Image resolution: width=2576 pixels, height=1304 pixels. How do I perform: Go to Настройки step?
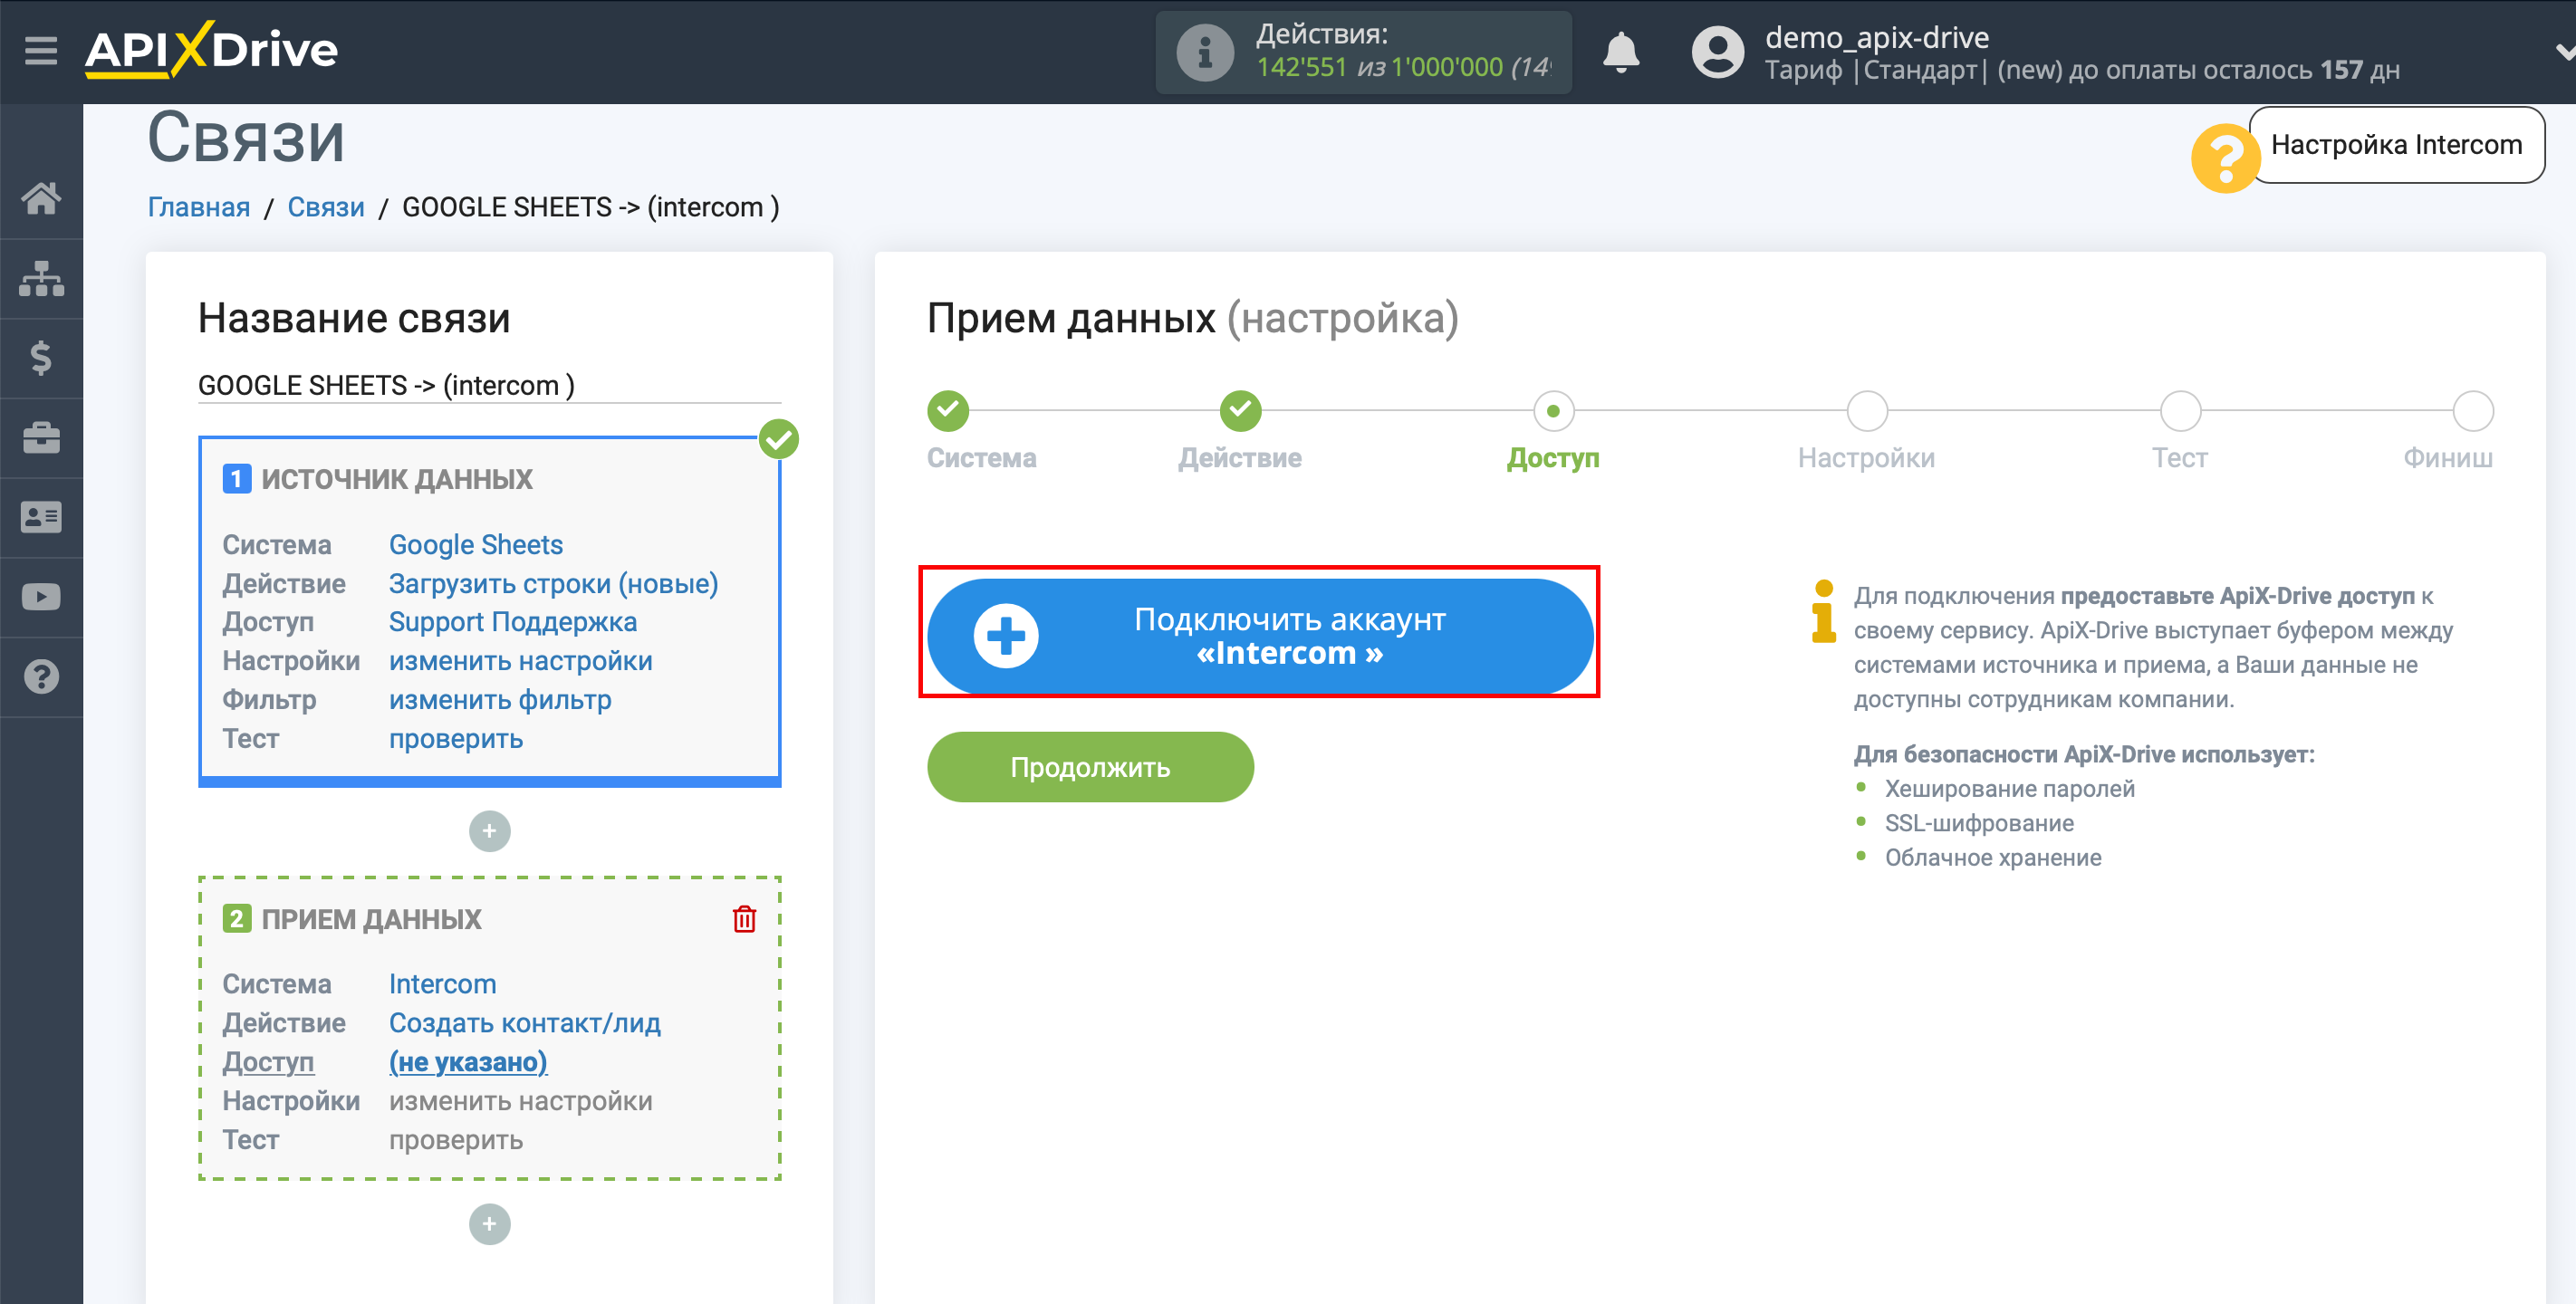1866,411
